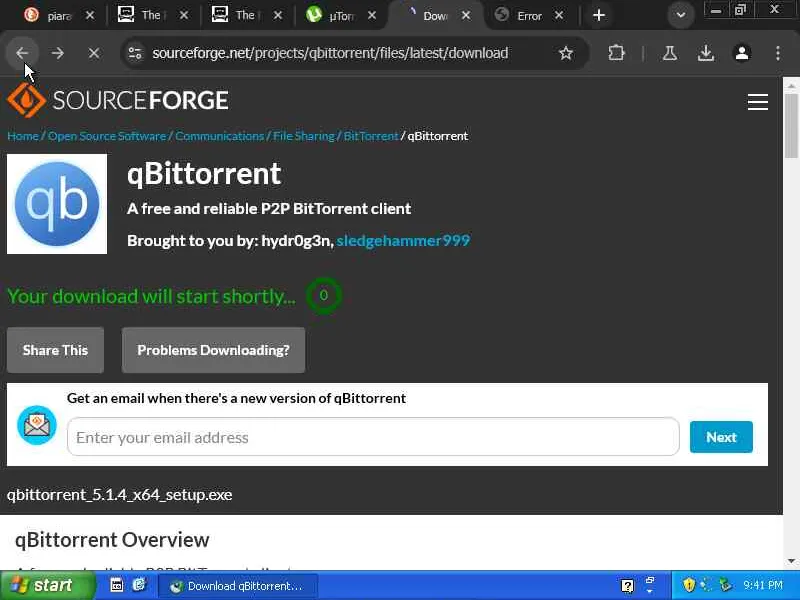
Task: Open Open Source Software breadcrumb link
Action: pos(107,136)
